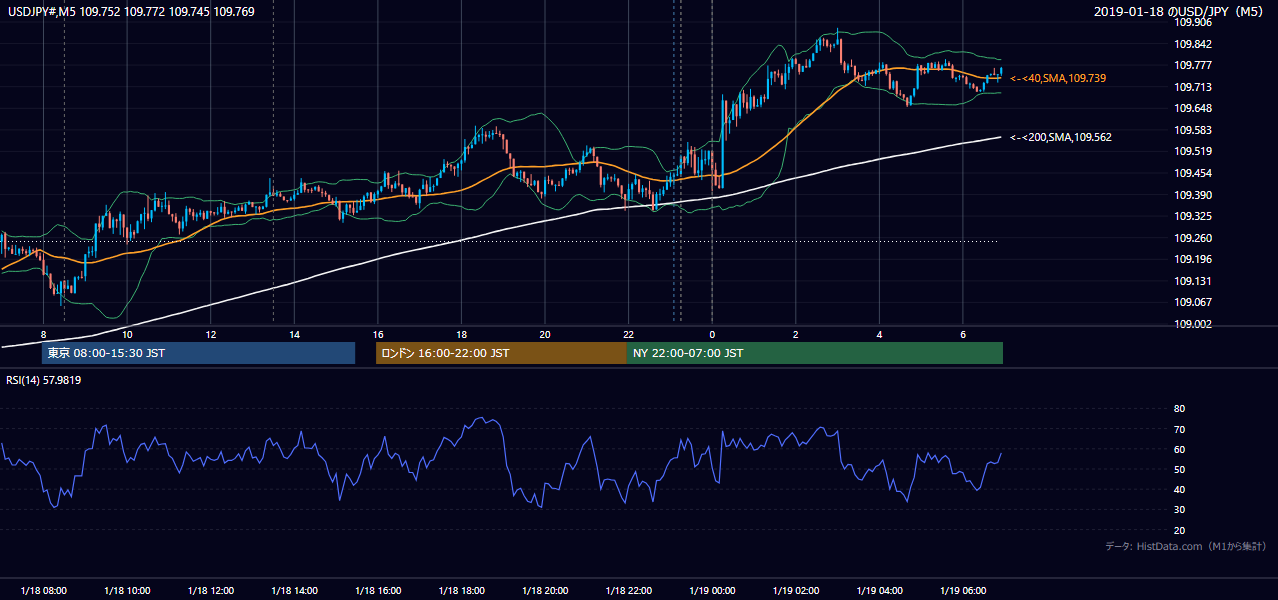Click hour tick 16 on chart axis
Image resolution: width=1278 pixels, height=600 pixels.
point(378,334)
